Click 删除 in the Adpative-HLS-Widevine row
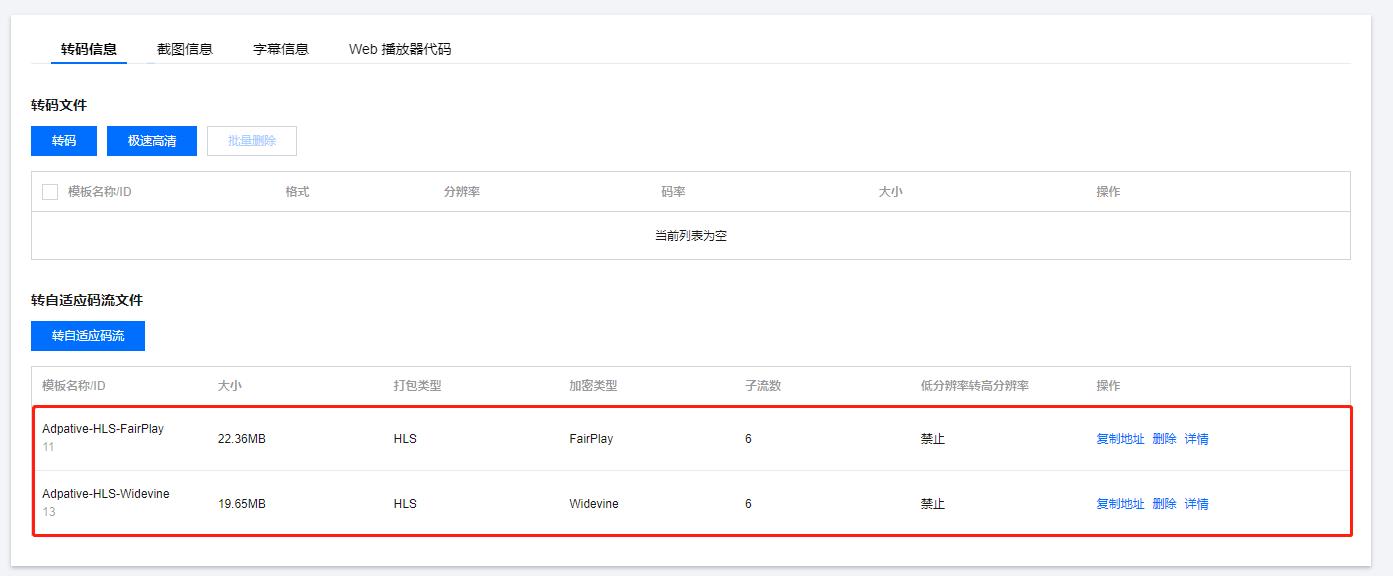This screenshot has height=576, width=1393. 1164,504
